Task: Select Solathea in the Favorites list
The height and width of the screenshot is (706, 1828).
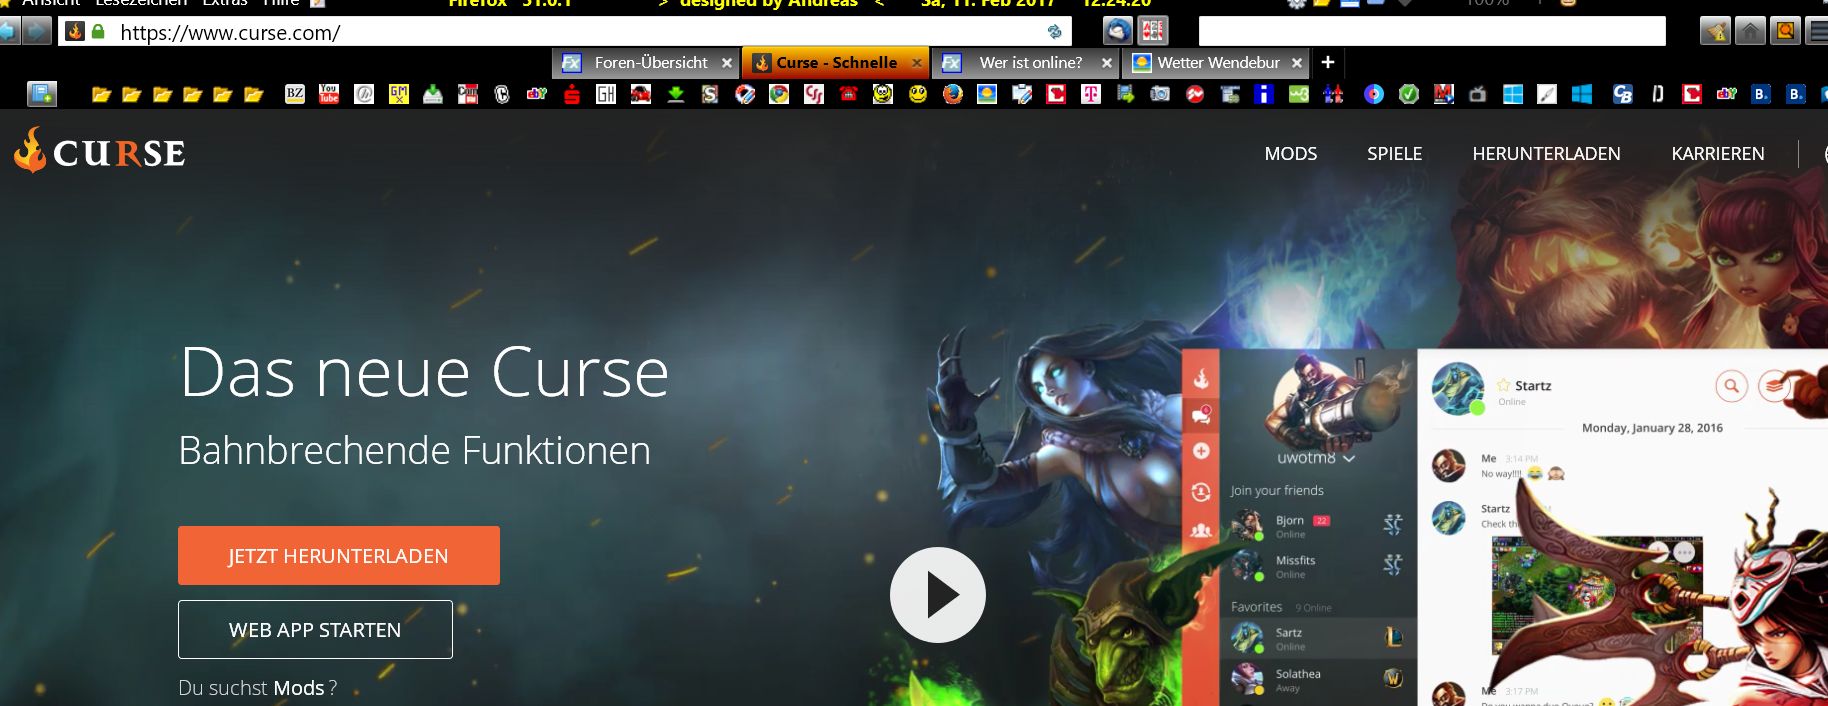Action: pyautogui.click(x=1318, y=679)
